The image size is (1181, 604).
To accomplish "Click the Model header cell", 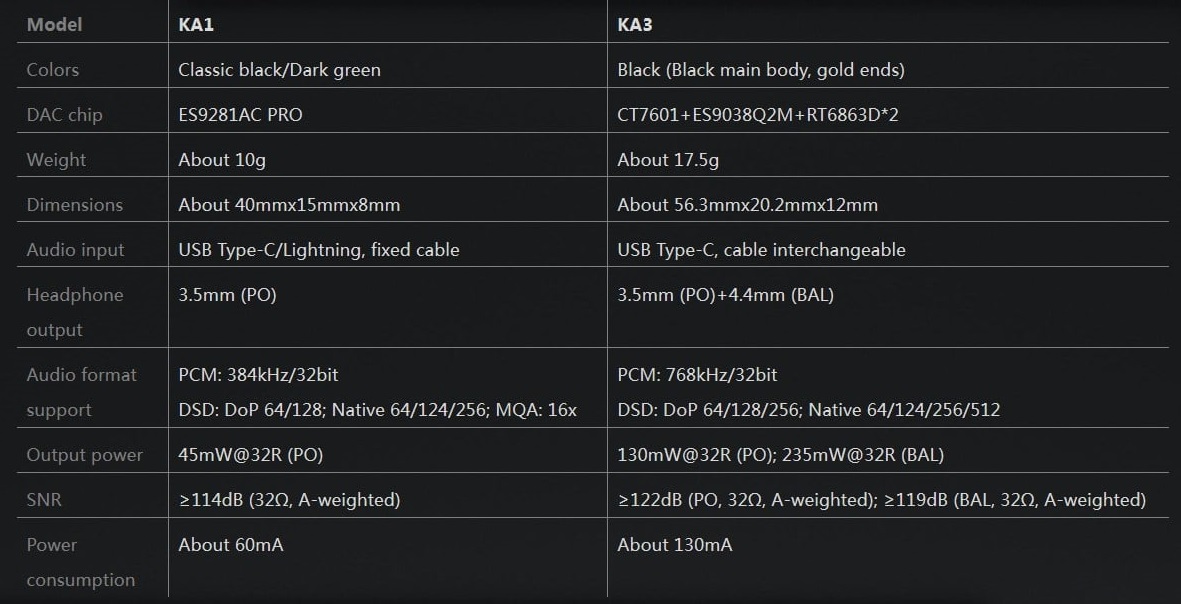I will pyautogui.click(x=54, y=24).
